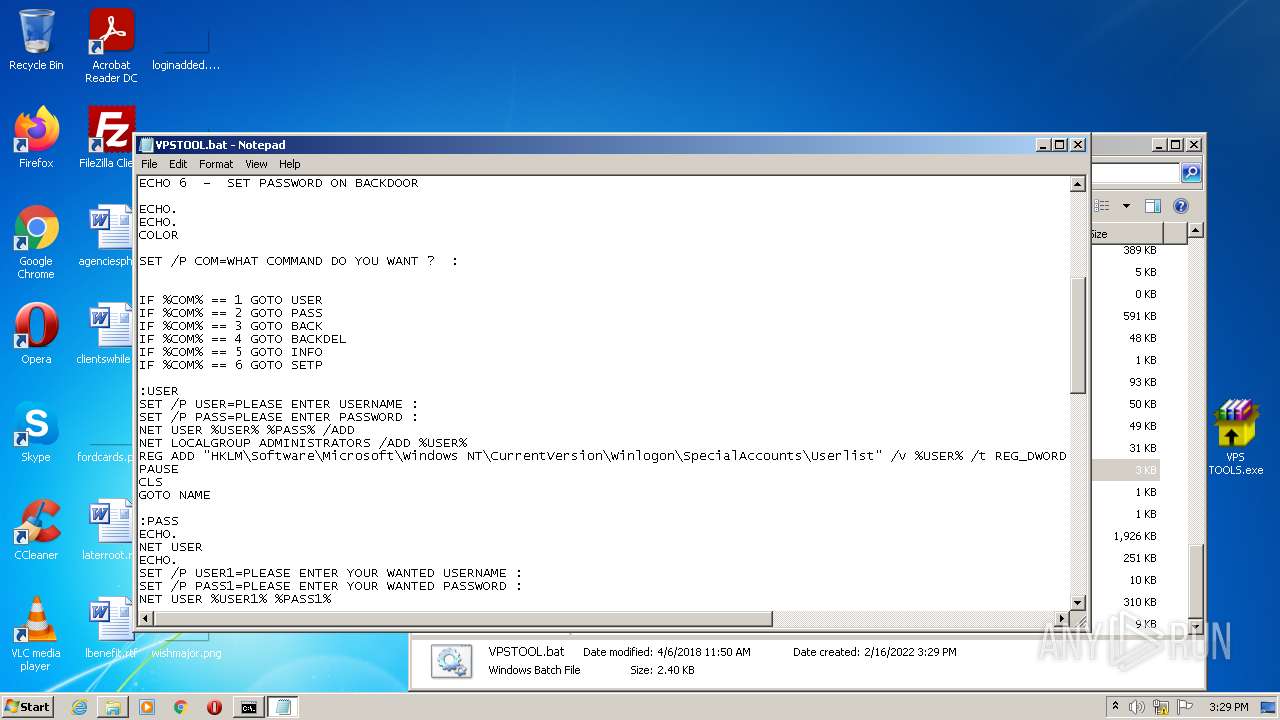The width and height of the screenshot is (1280, 720).
Task: Click the network tray icon
Action: 1161,707
